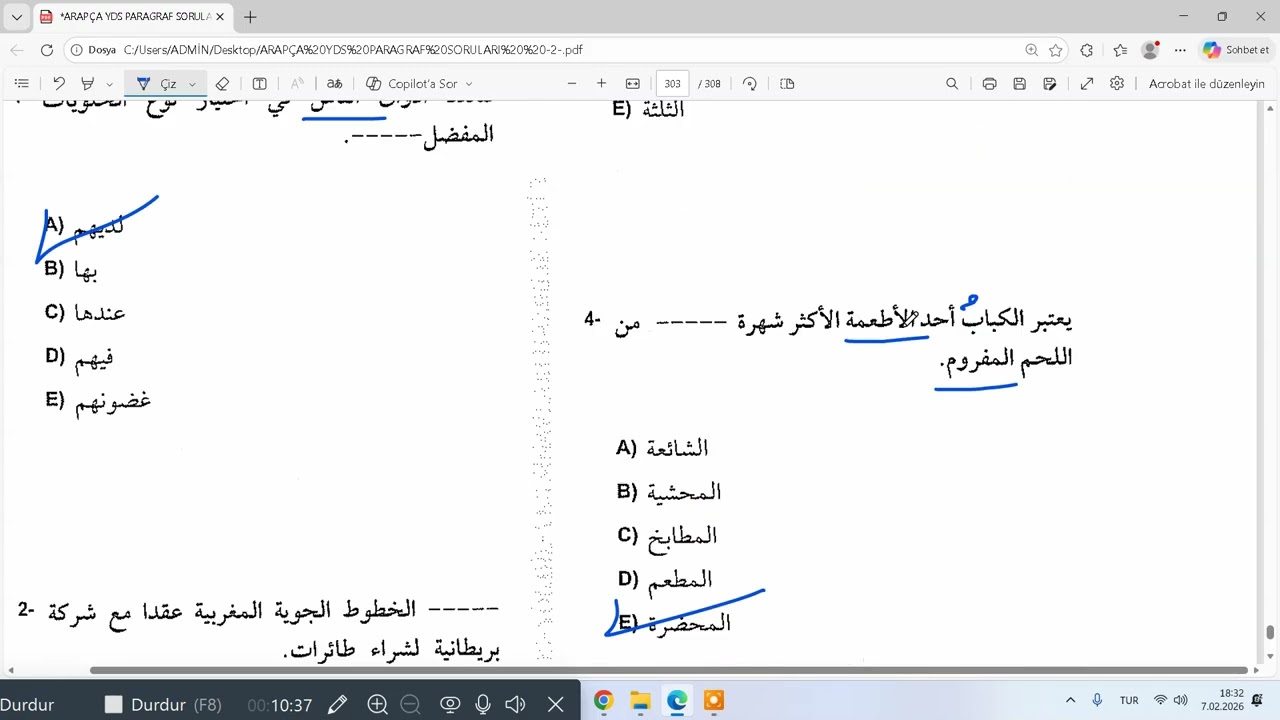Show hidden system tray icons
This screenshot has width=1280, height=720.
coord(1070,701)
